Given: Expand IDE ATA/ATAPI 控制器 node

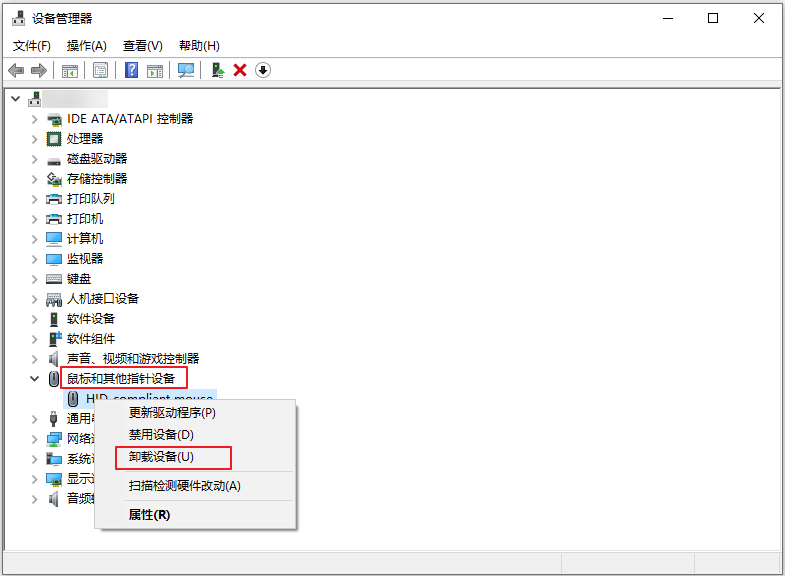Looking at the screenshot, I should (35, 119).
